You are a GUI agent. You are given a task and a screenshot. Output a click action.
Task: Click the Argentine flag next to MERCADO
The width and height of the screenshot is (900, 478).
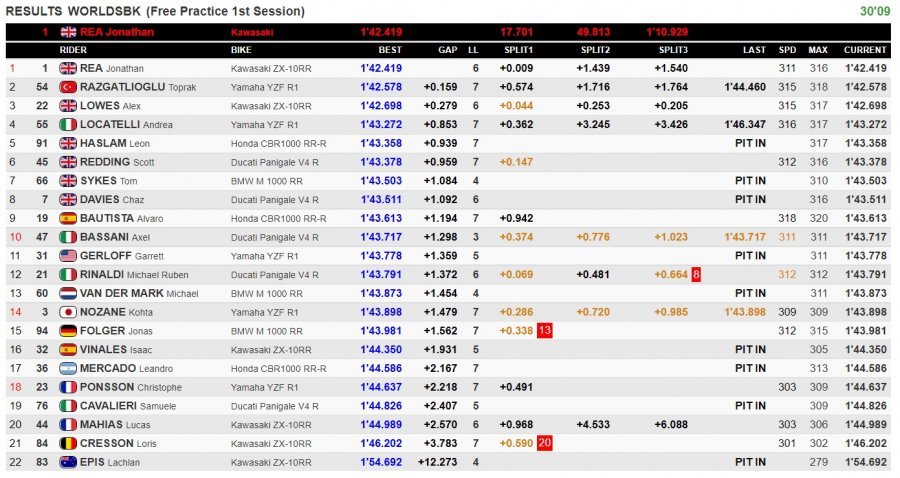tap(68, 368)
